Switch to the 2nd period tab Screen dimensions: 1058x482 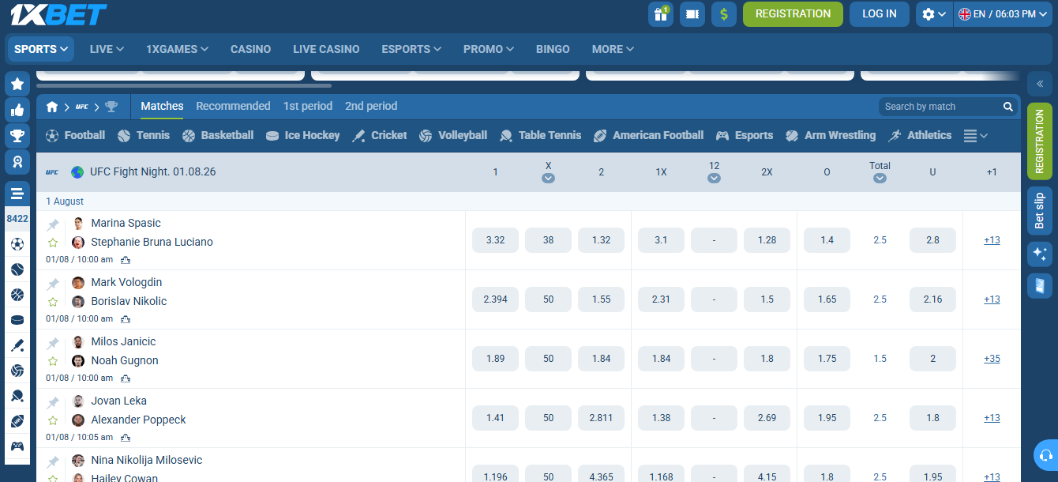[371, 106]
